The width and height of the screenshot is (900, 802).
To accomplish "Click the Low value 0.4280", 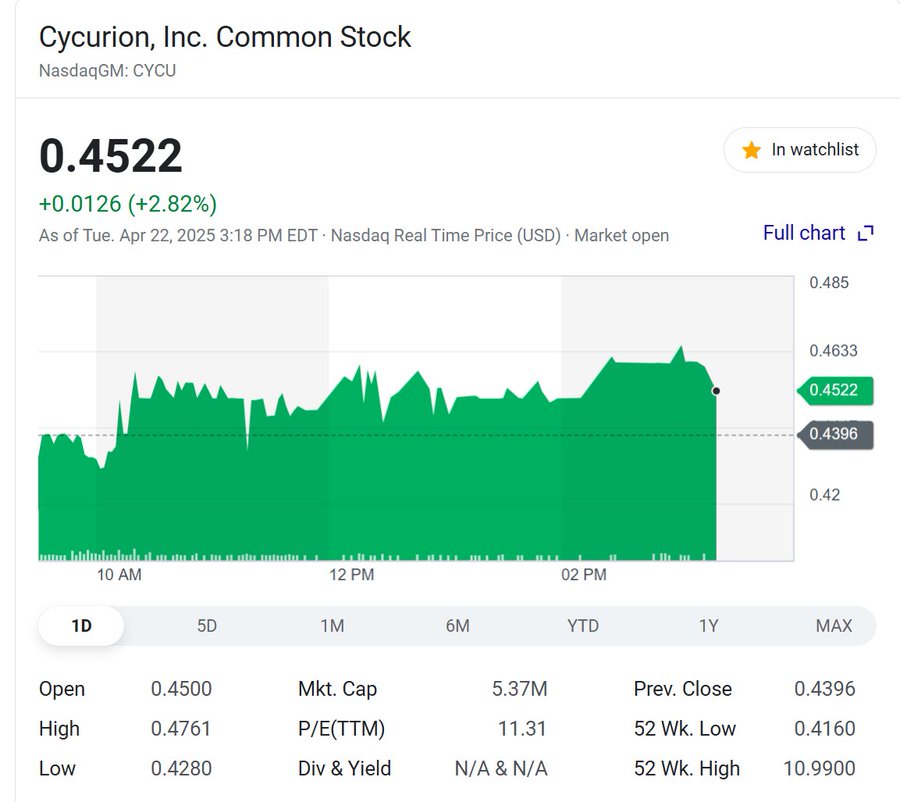I will [181, 768].
